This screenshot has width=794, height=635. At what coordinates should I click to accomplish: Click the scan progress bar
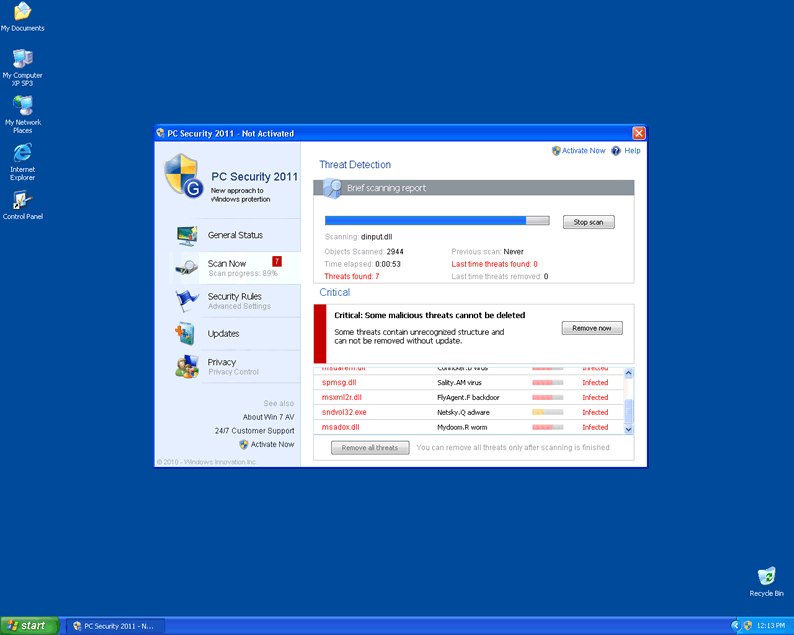(x=437, y=221)
